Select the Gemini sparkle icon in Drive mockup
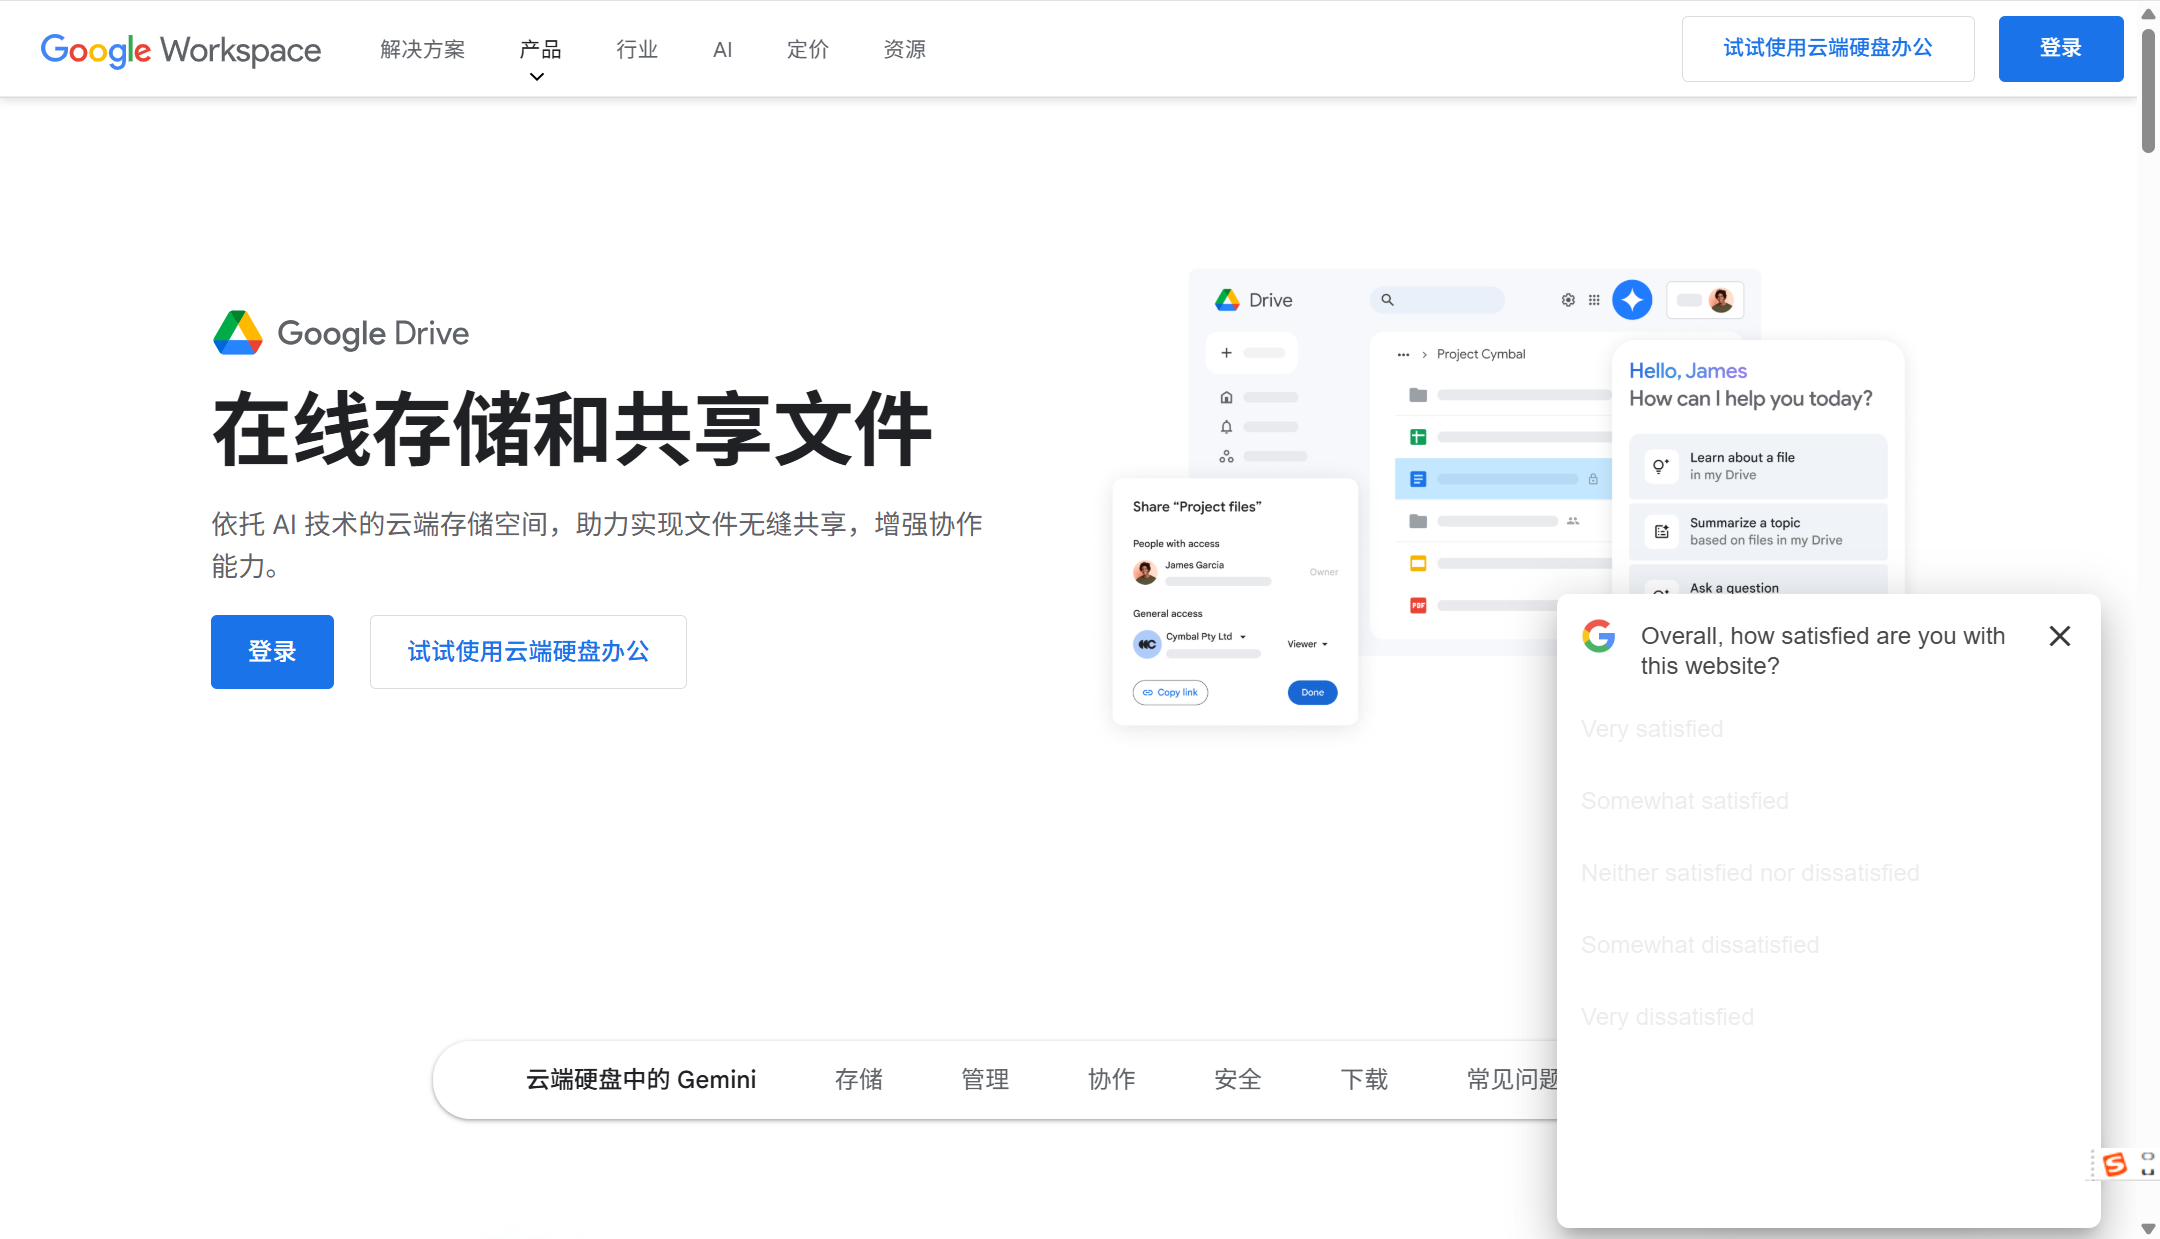Viewport: 2160px width, 1239px height. pyautogui.click(x=1632, y=299)
